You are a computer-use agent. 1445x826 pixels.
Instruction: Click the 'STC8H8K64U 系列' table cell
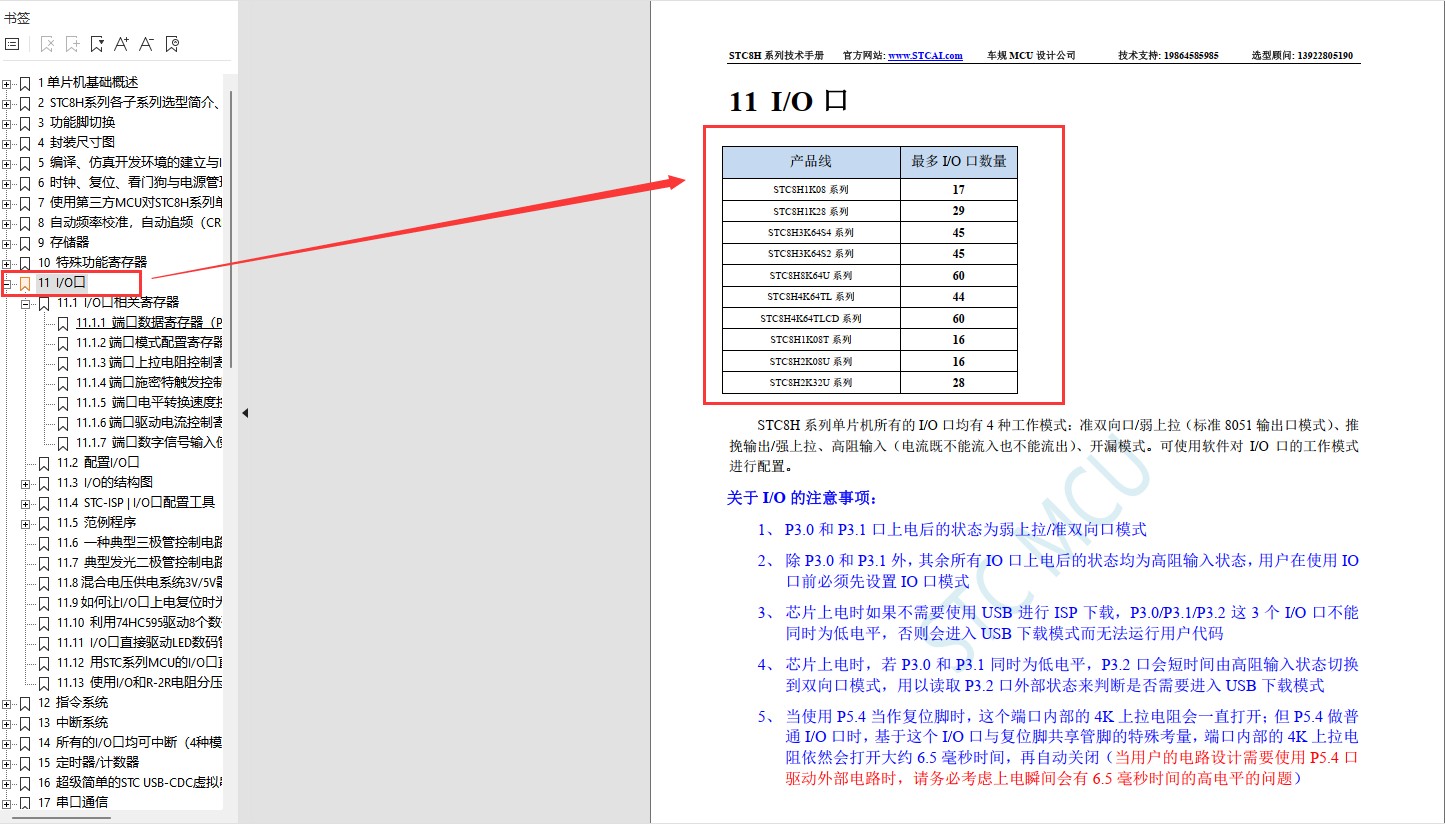(x=811, y=275)
